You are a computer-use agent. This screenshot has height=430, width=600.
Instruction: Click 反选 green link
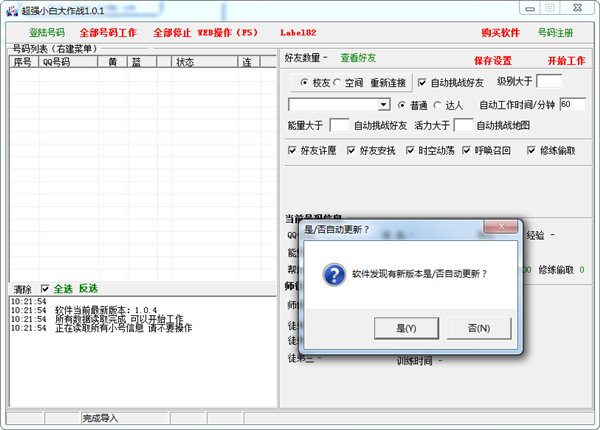(x=88, y=289)
